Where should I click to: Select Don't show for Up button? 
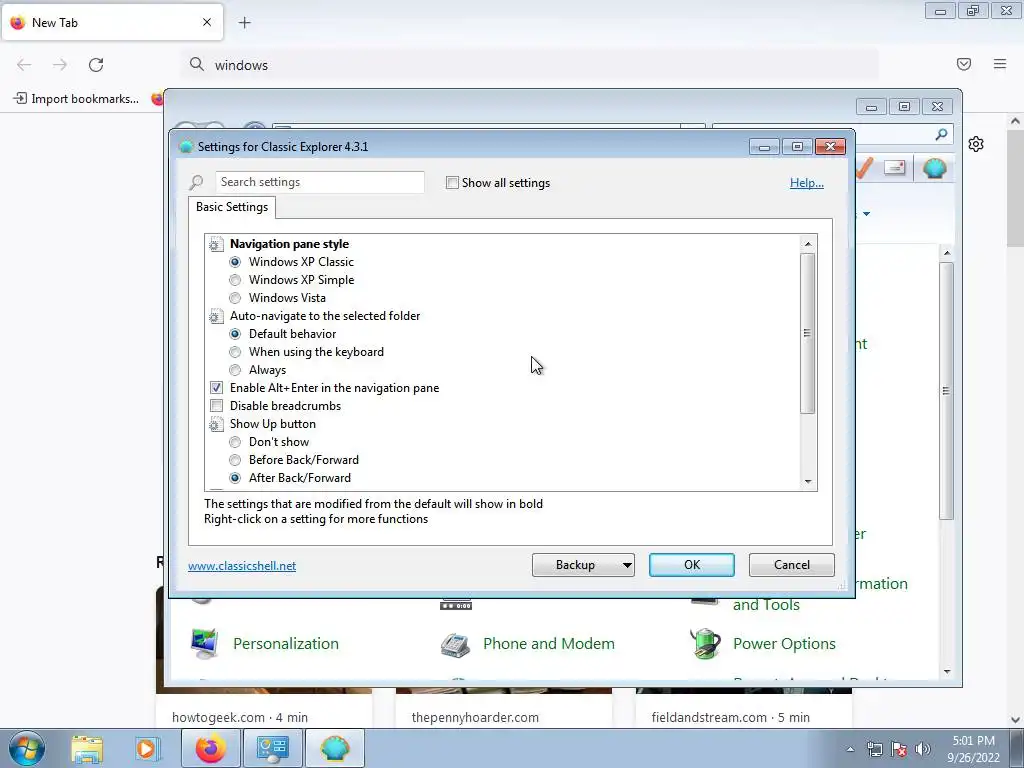(235, 442)
